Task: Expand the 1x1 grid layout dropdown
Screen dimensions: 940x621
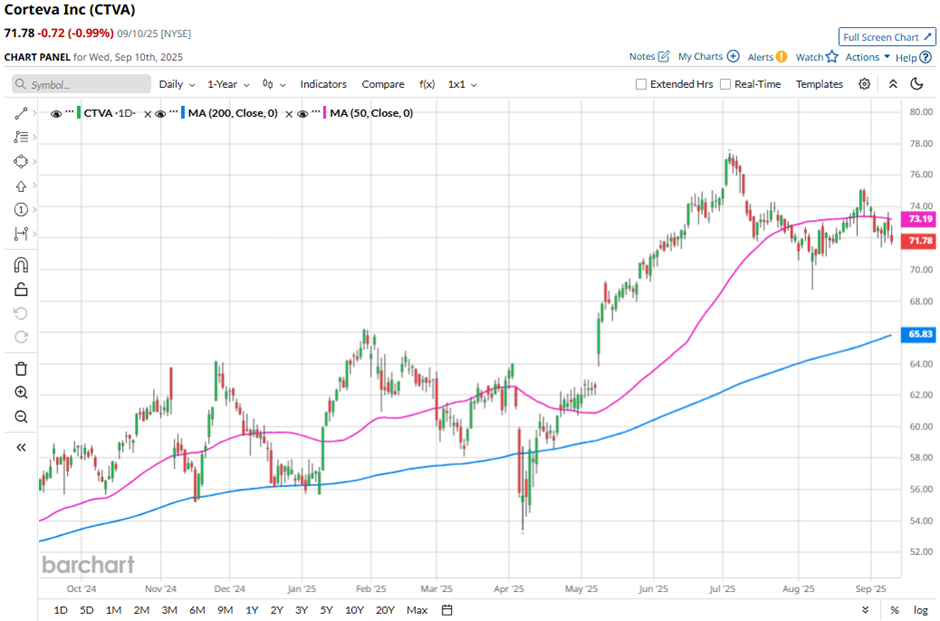Action: tap(462, 85)
